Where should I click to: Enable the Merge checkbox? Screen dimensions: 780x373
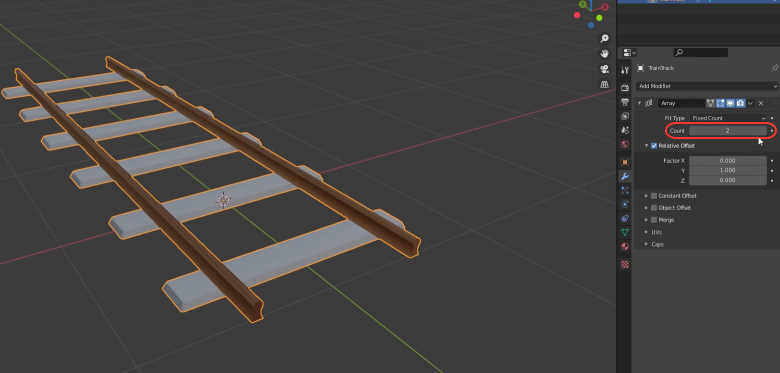(654, 220)
